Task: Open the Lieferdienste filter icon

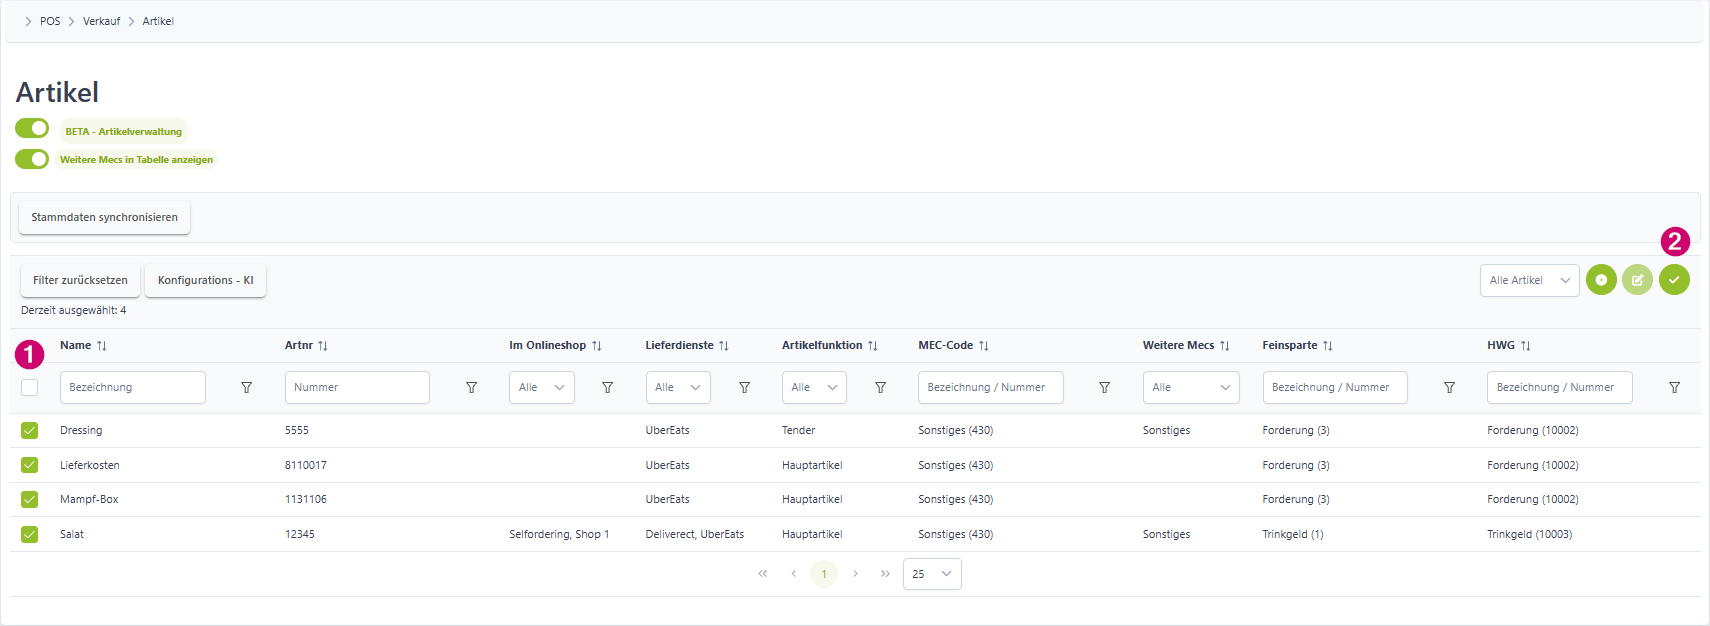Action: click(745, 387)
